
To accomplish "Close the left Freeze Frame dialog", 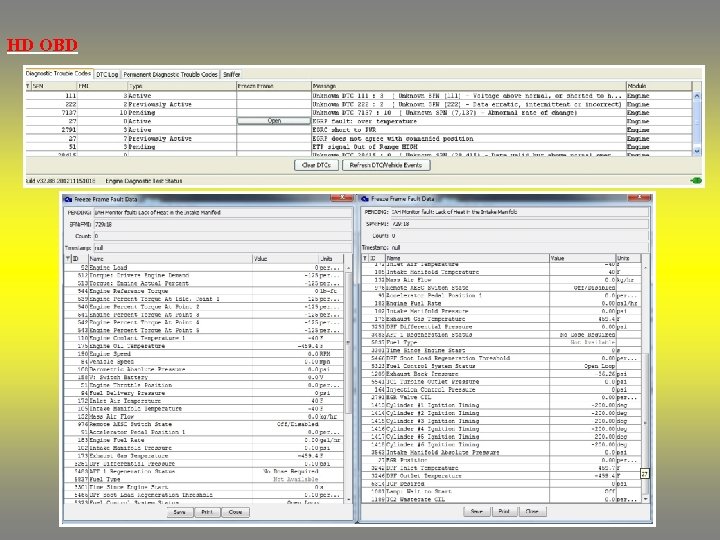I will pos(235,511).
